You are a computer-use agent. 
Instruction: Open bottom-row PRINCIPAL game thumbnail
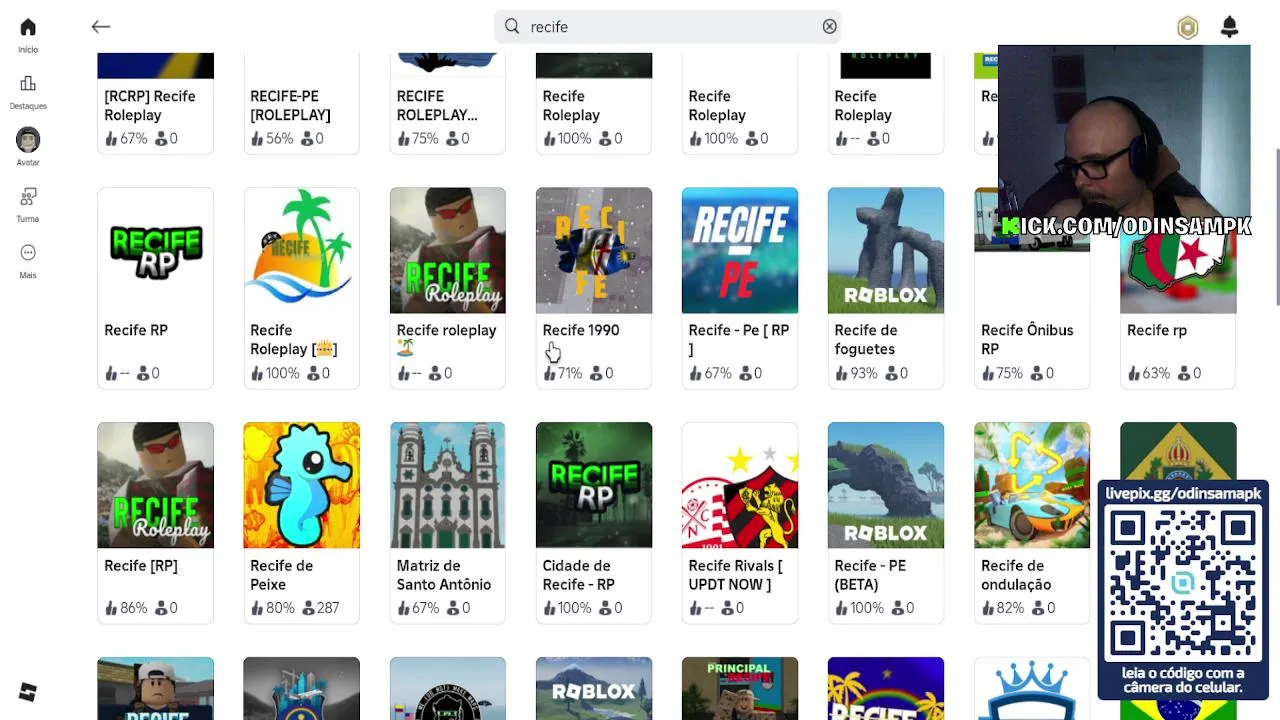(740, 688)
